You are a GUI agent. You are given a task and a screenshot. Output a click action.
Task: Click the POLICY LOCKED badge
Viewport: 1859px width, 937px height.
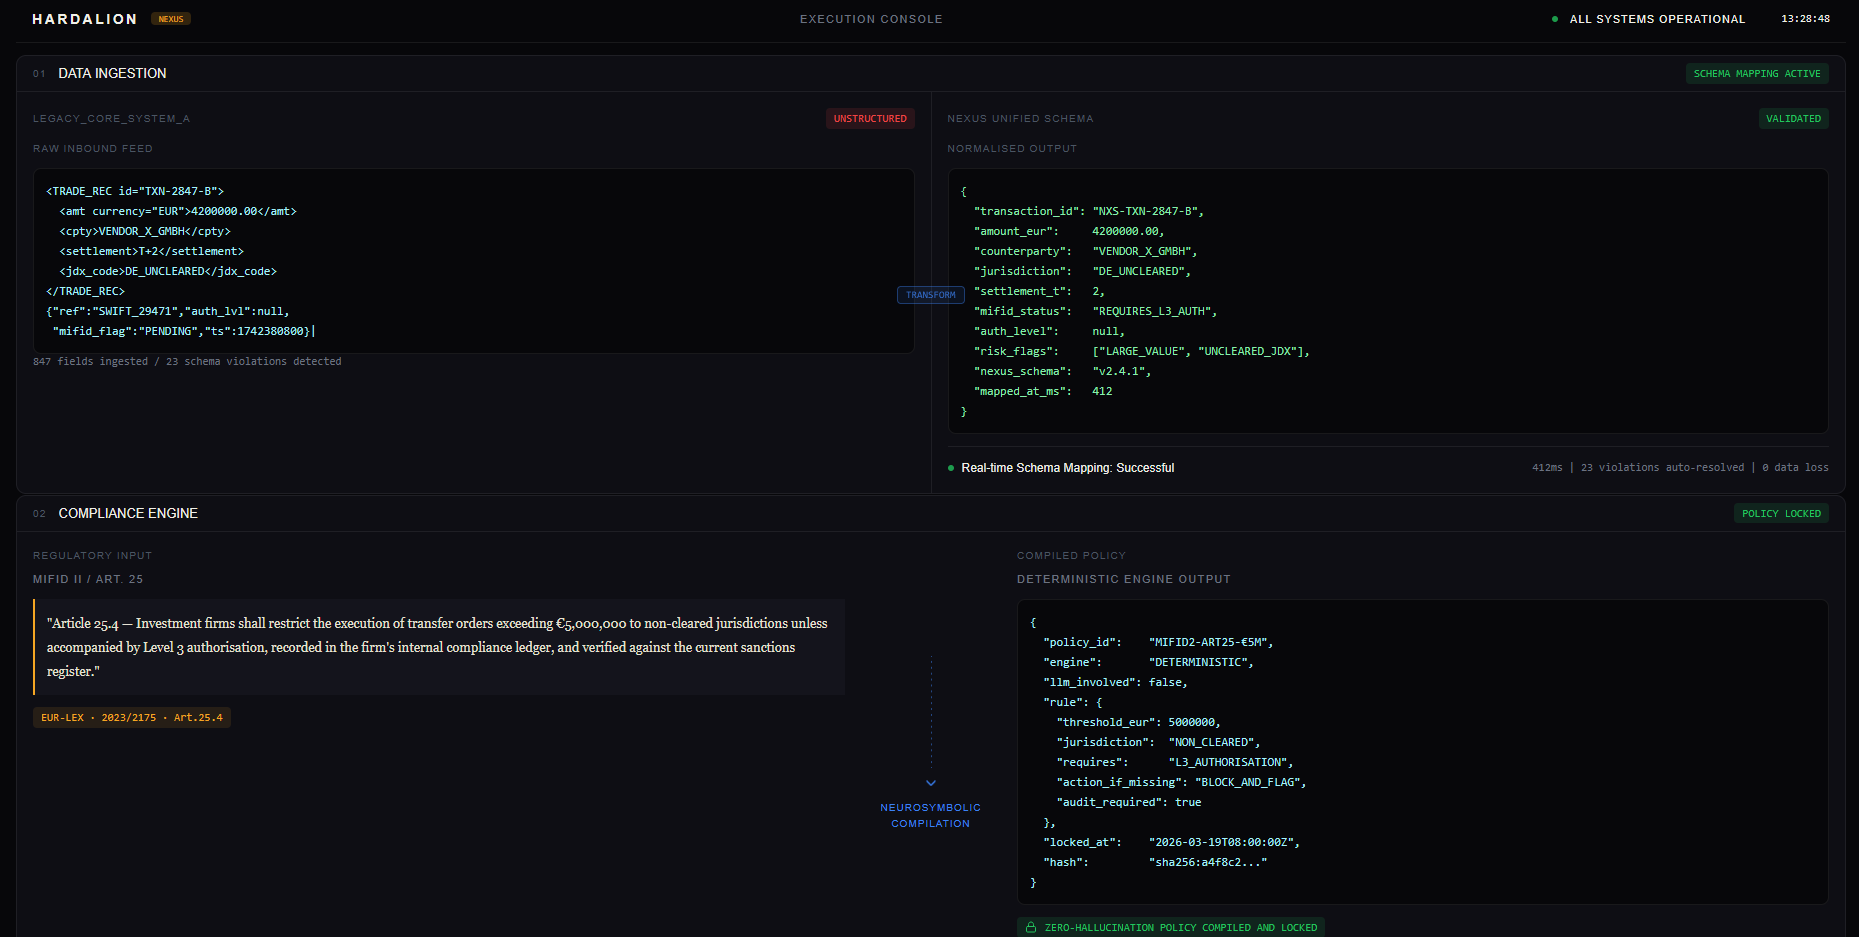[x=1781, y=514]
